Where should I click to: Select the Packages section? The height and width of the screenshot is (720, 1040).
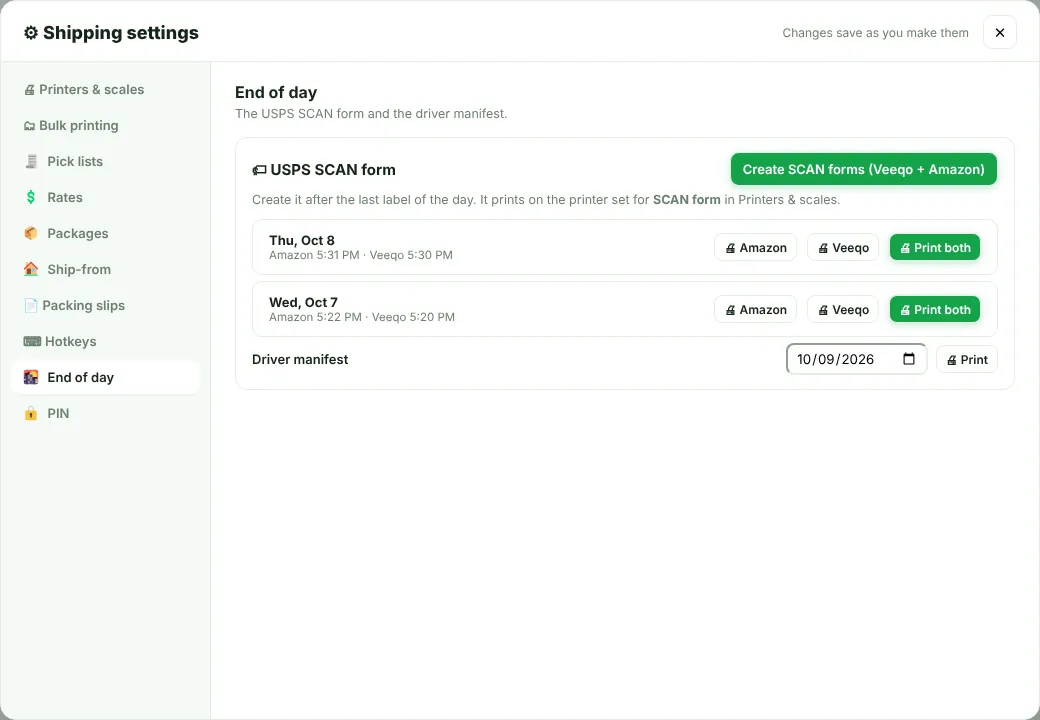click(105, 233)
